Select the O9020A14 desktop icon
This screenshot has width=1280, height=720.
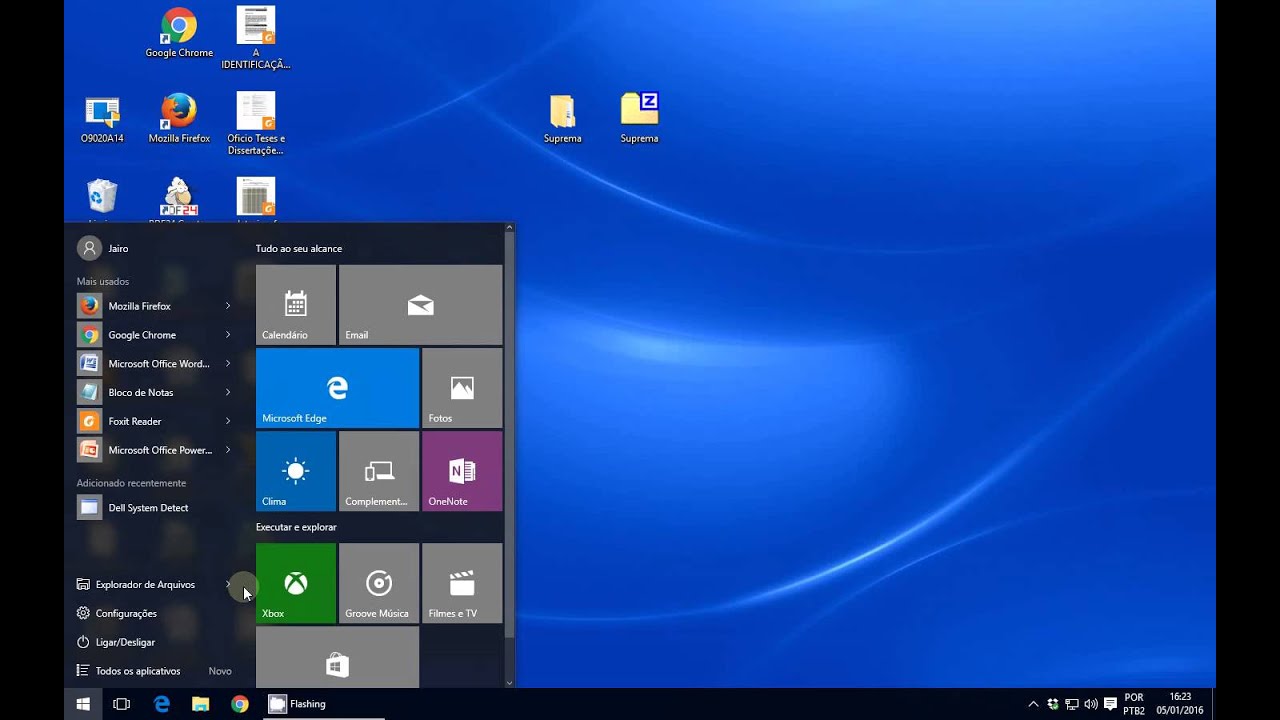[x=102, y=118]
